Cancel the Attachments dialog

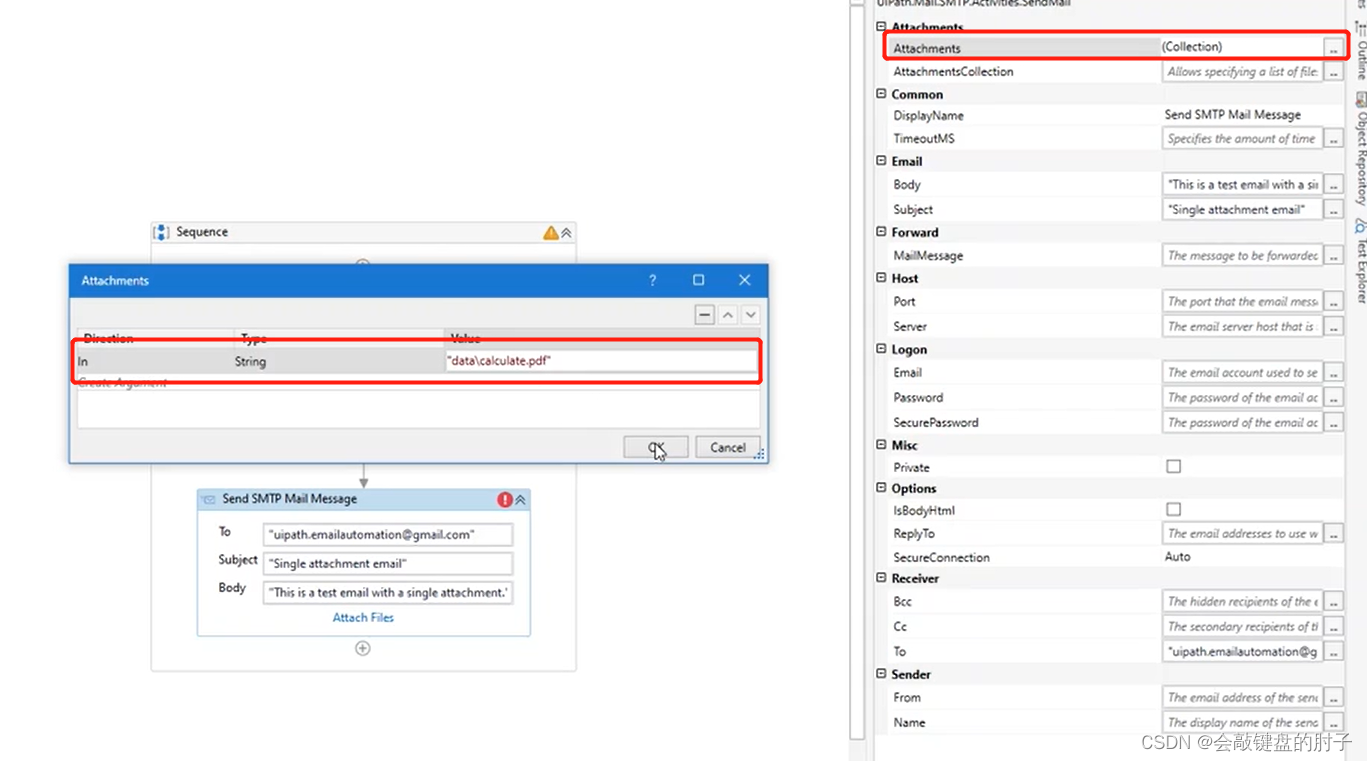[728, 447]
